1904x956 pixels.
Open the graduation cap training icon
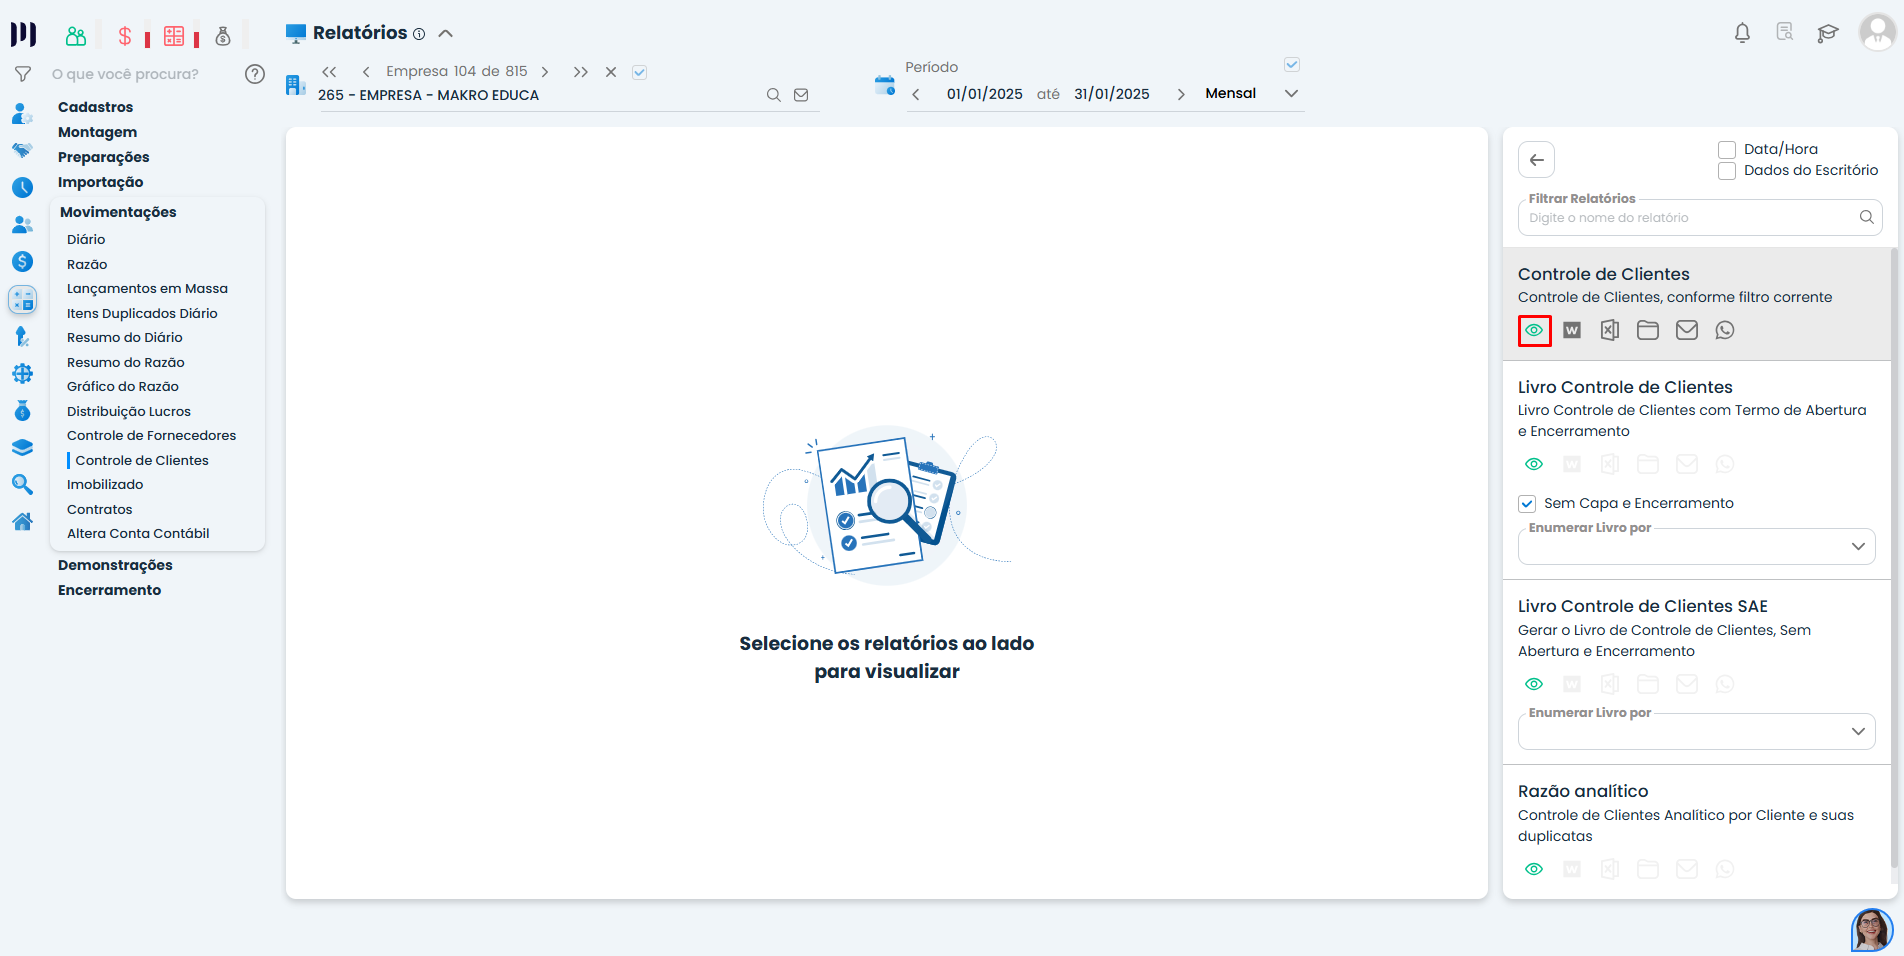1828,33
